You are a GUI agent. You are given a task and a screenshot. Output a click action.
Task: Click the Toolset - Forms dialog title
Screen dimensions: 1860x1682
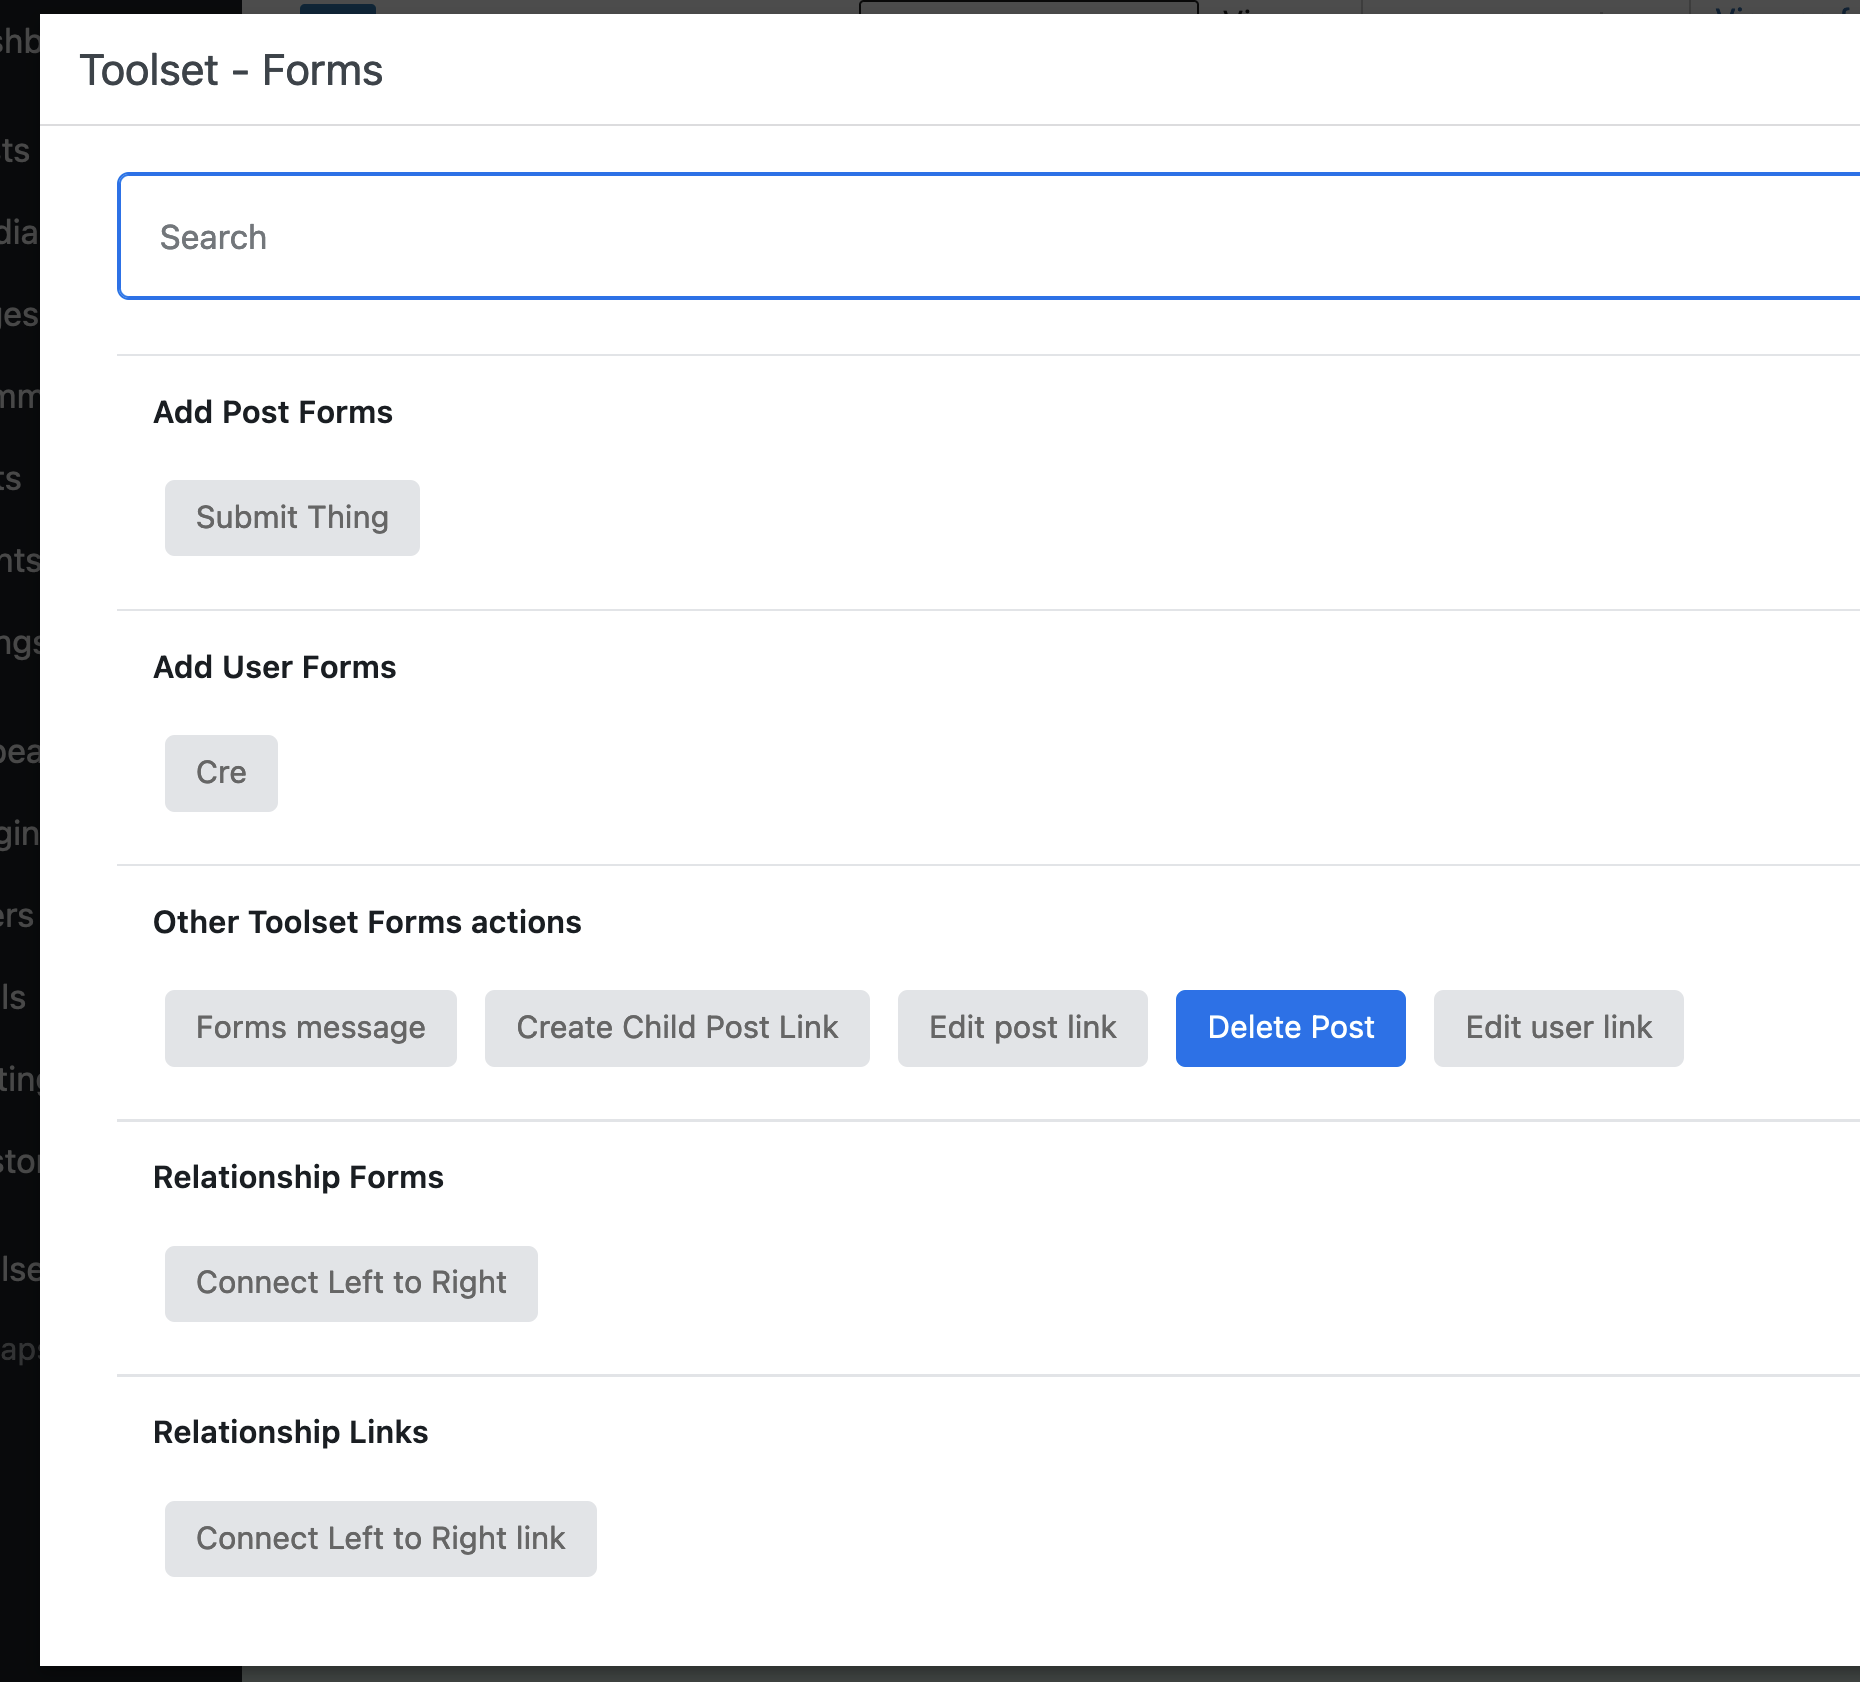pos(231,71)
